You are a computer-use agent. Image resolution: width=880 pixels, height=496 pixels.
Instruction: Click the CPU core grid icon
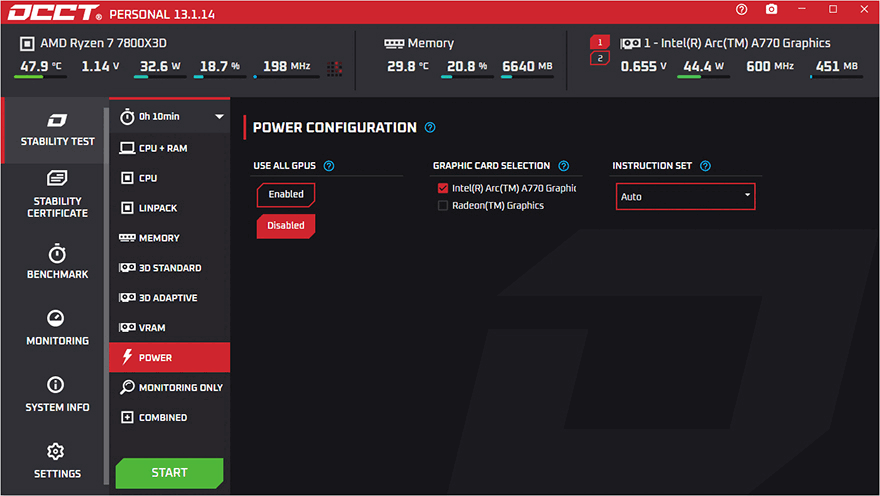[x=334, y=68]
